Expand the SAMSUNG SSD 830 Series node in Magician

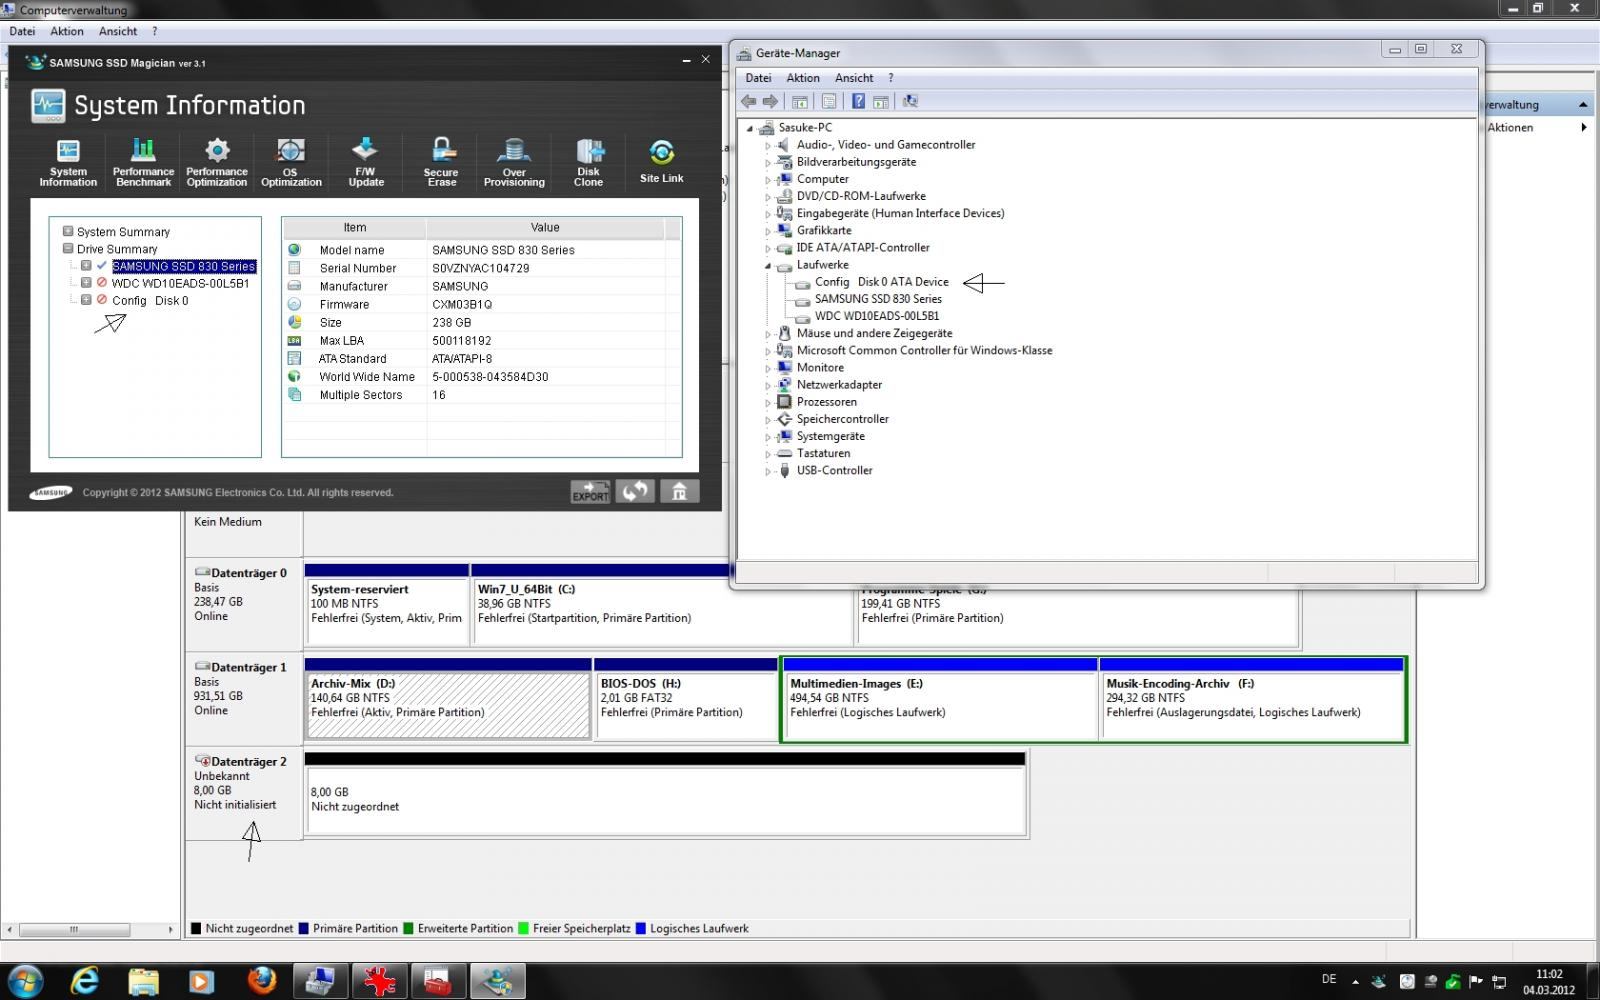86,266
